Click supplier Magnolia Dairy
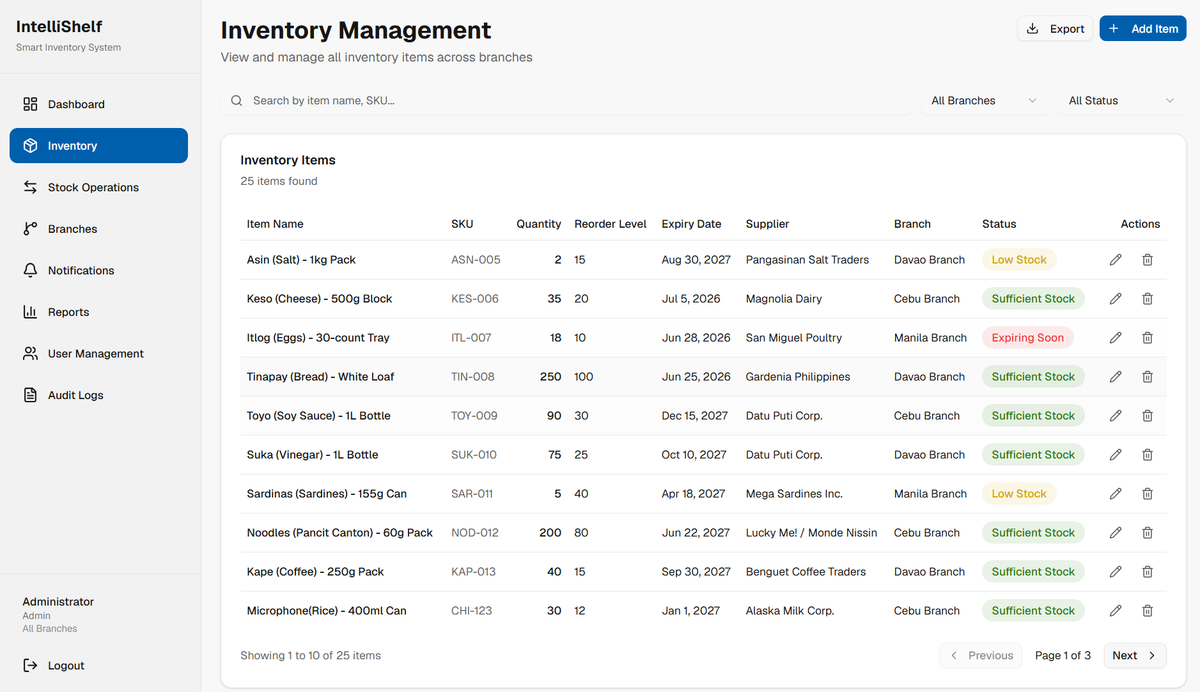1200x692 pixels. click(x=784, y=299)
